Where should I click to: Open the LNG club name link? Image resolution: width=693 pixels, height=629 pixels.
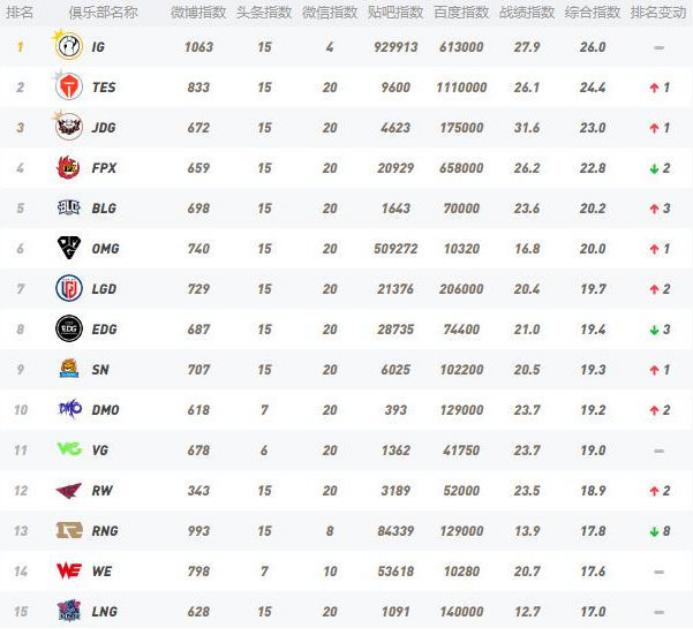click(x=104, y=612)
